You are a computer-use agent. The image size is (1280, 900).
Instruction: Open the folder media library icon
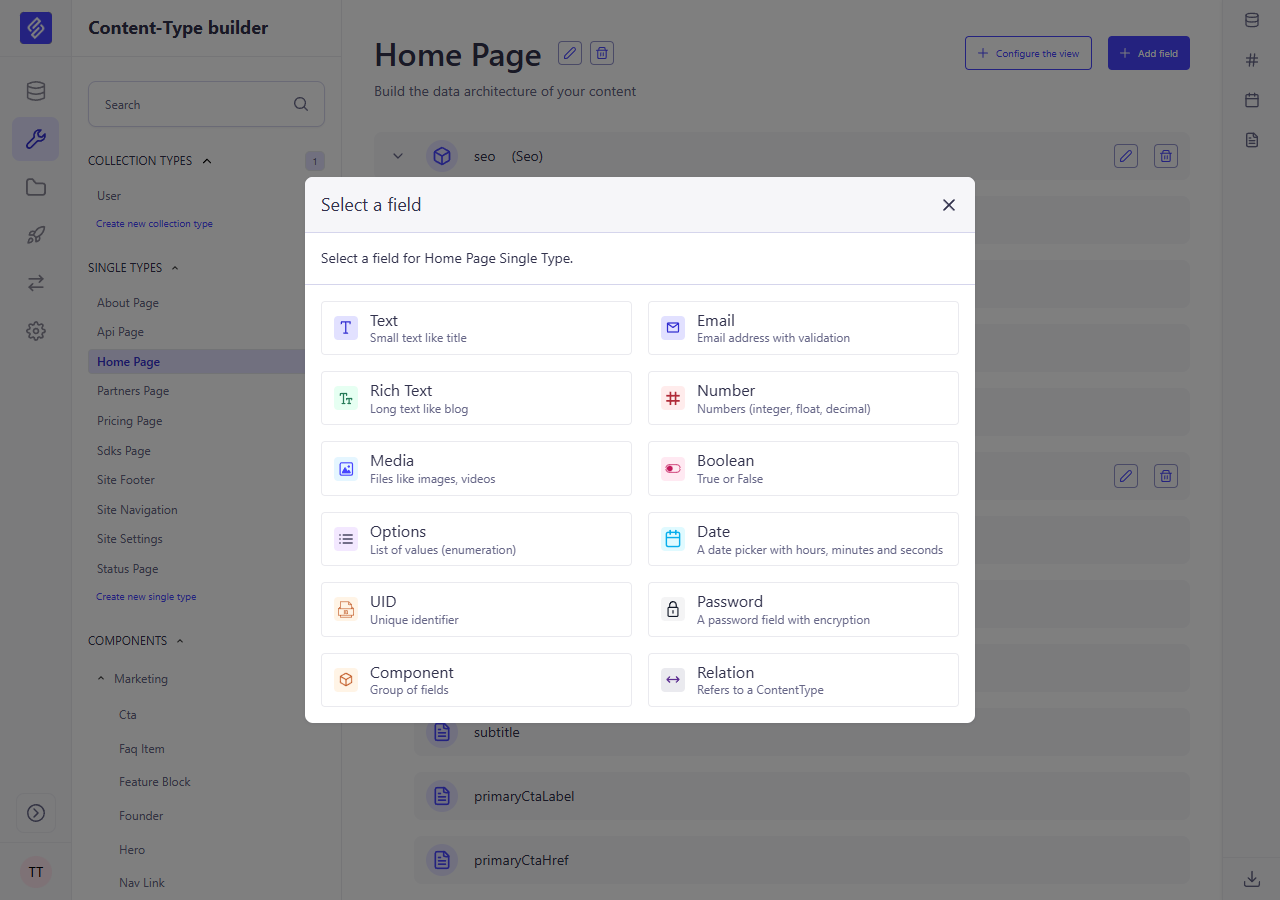pyautogui.click(x=36, y=187)
